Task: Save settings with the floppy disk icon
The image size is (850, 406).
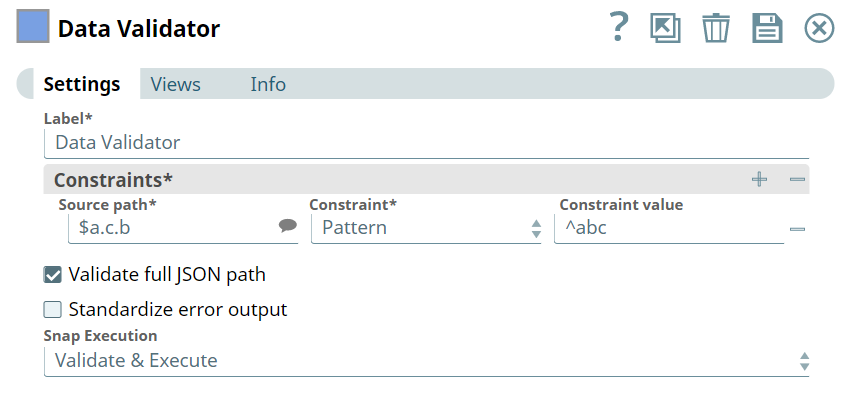Action: point(767,27)
